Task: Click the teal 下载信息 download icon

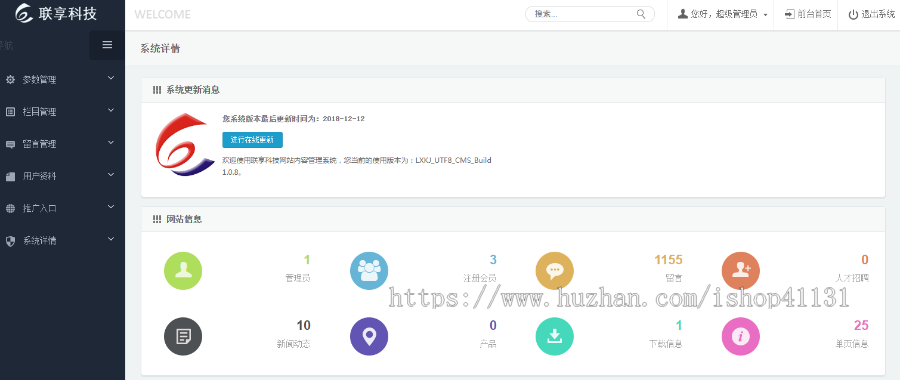Action: [554, 336]
